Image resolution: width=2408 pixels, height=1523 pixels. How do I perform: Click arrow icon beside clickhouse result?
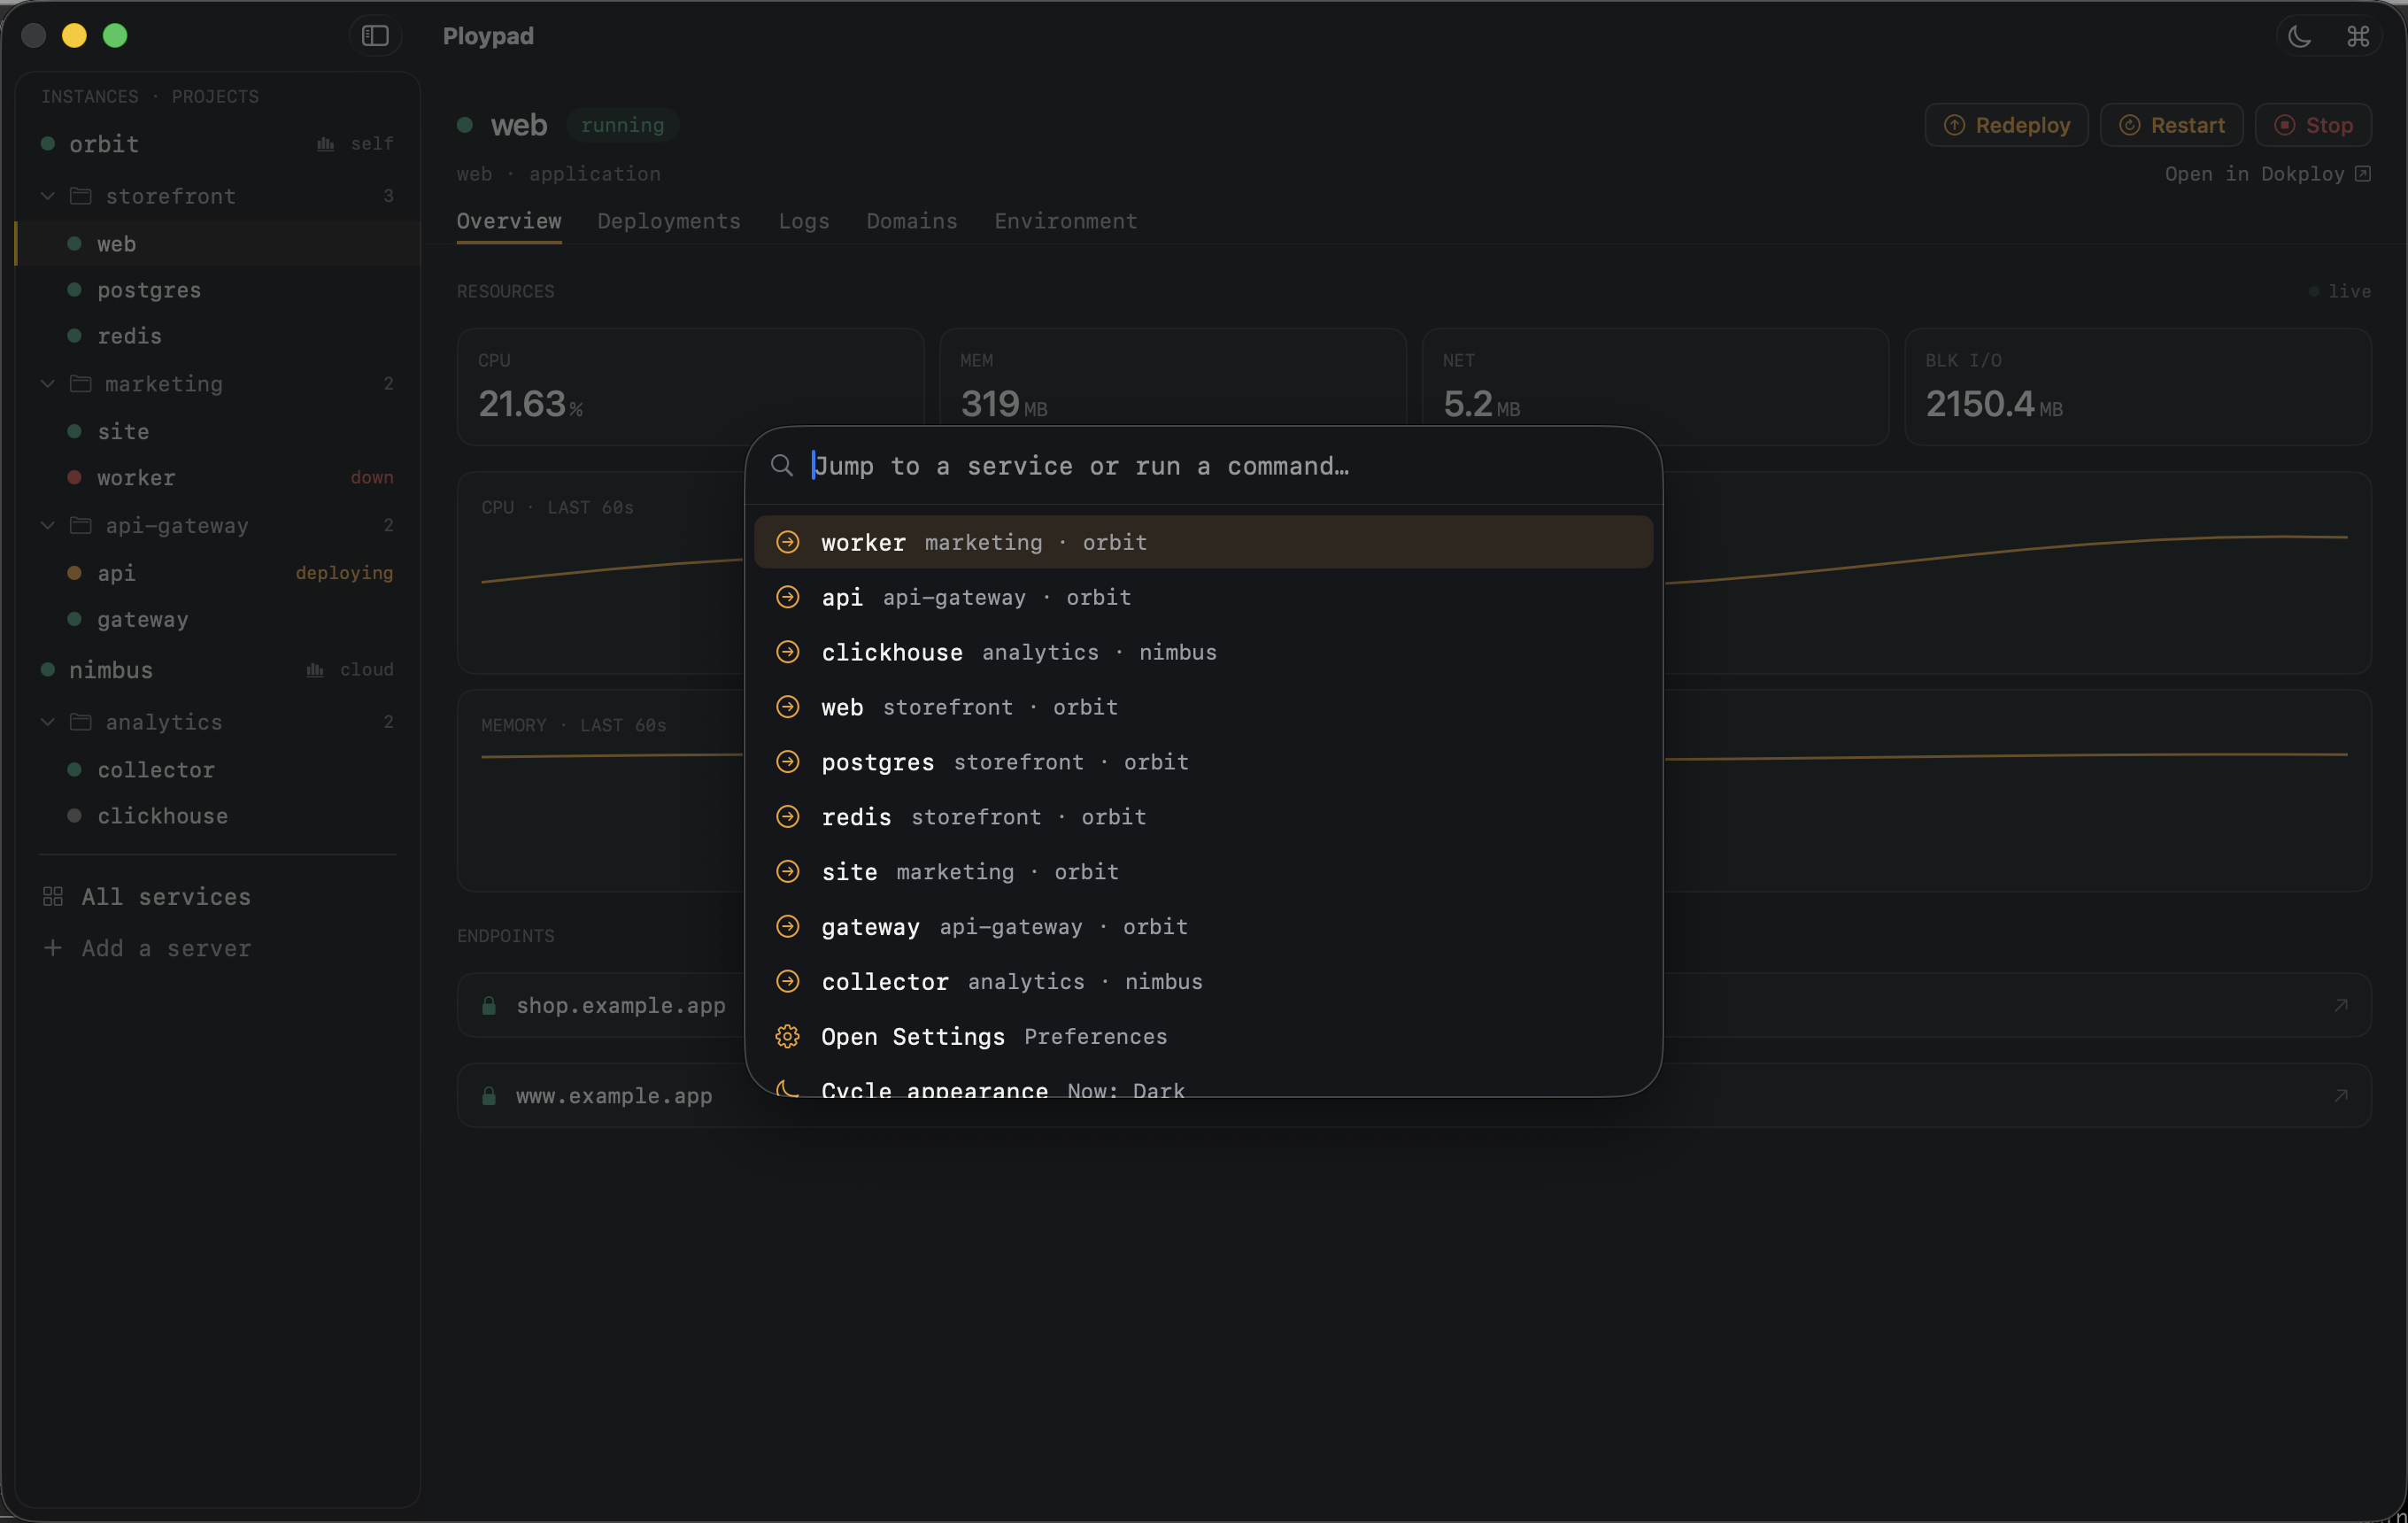pos(788,652)
